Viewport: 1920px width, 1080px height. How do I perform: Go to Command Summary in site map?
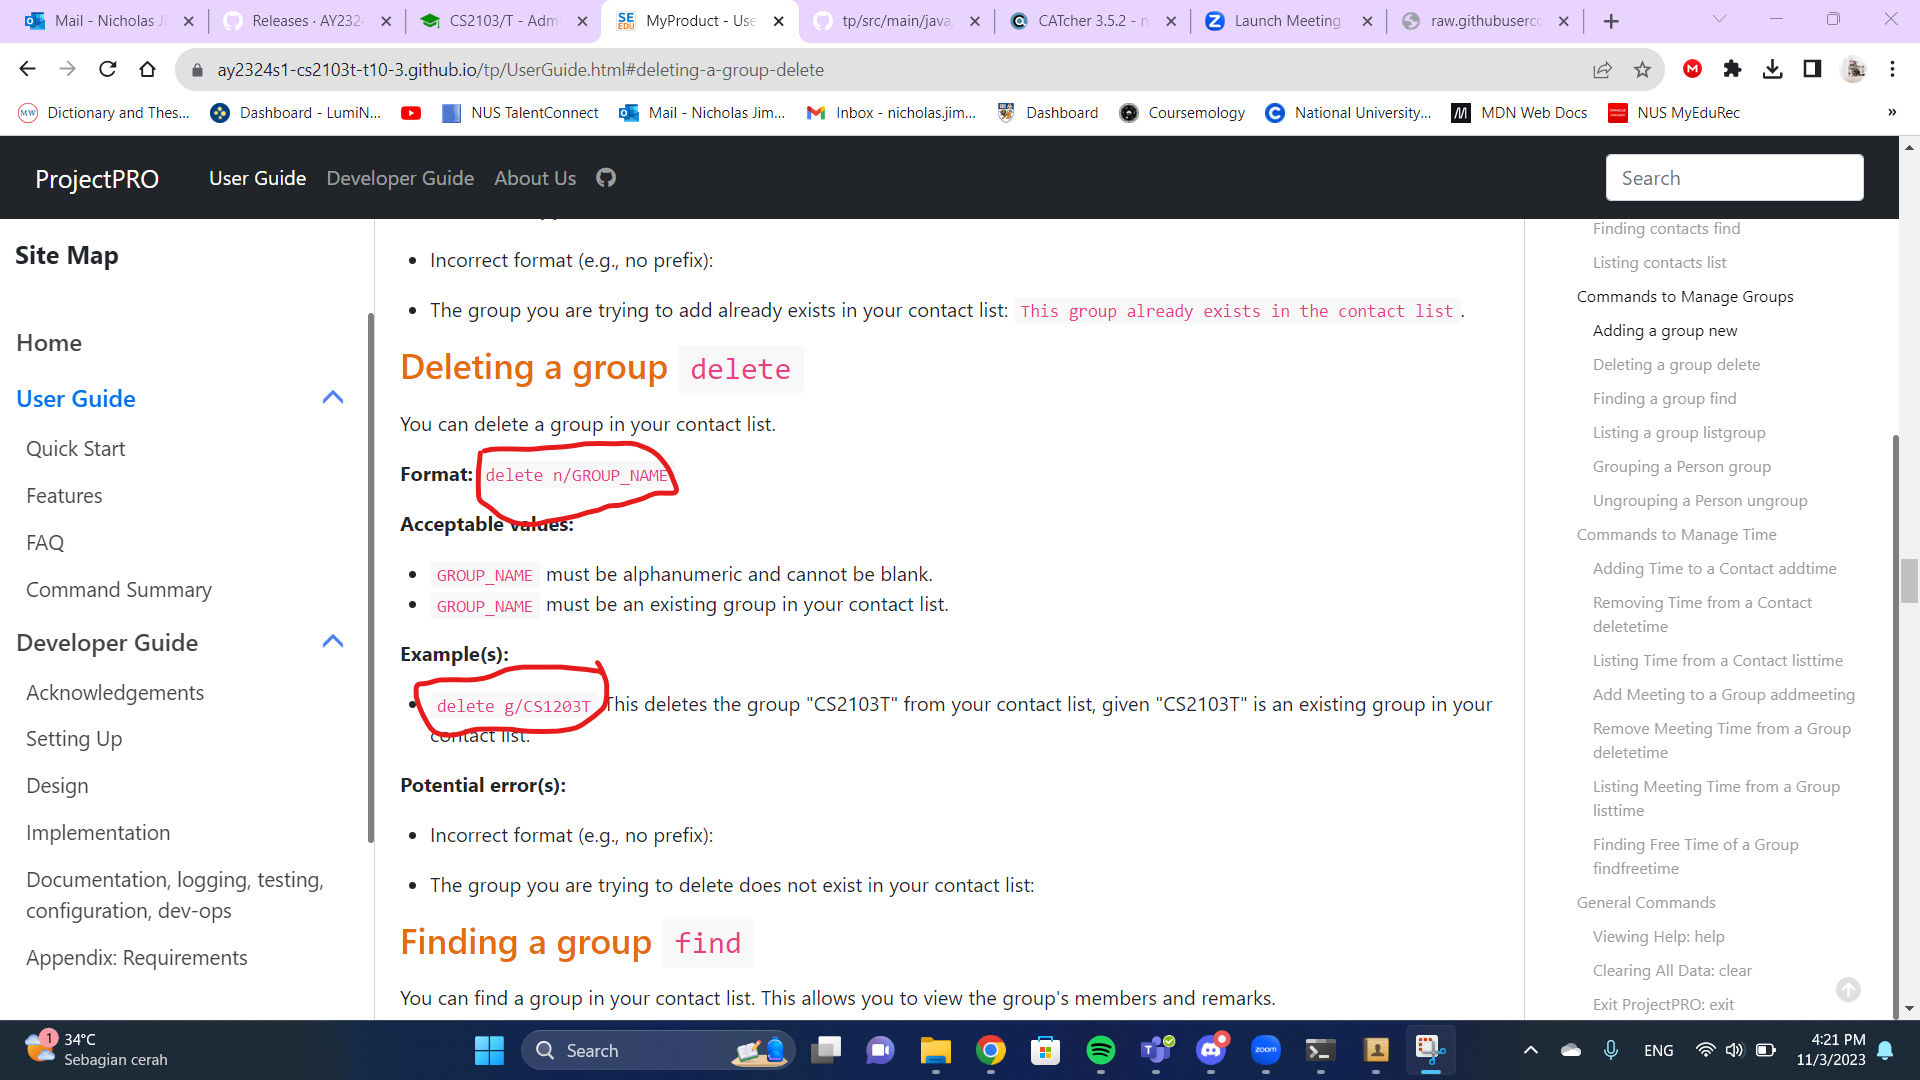pyautogui.click(x=119, y=590)
